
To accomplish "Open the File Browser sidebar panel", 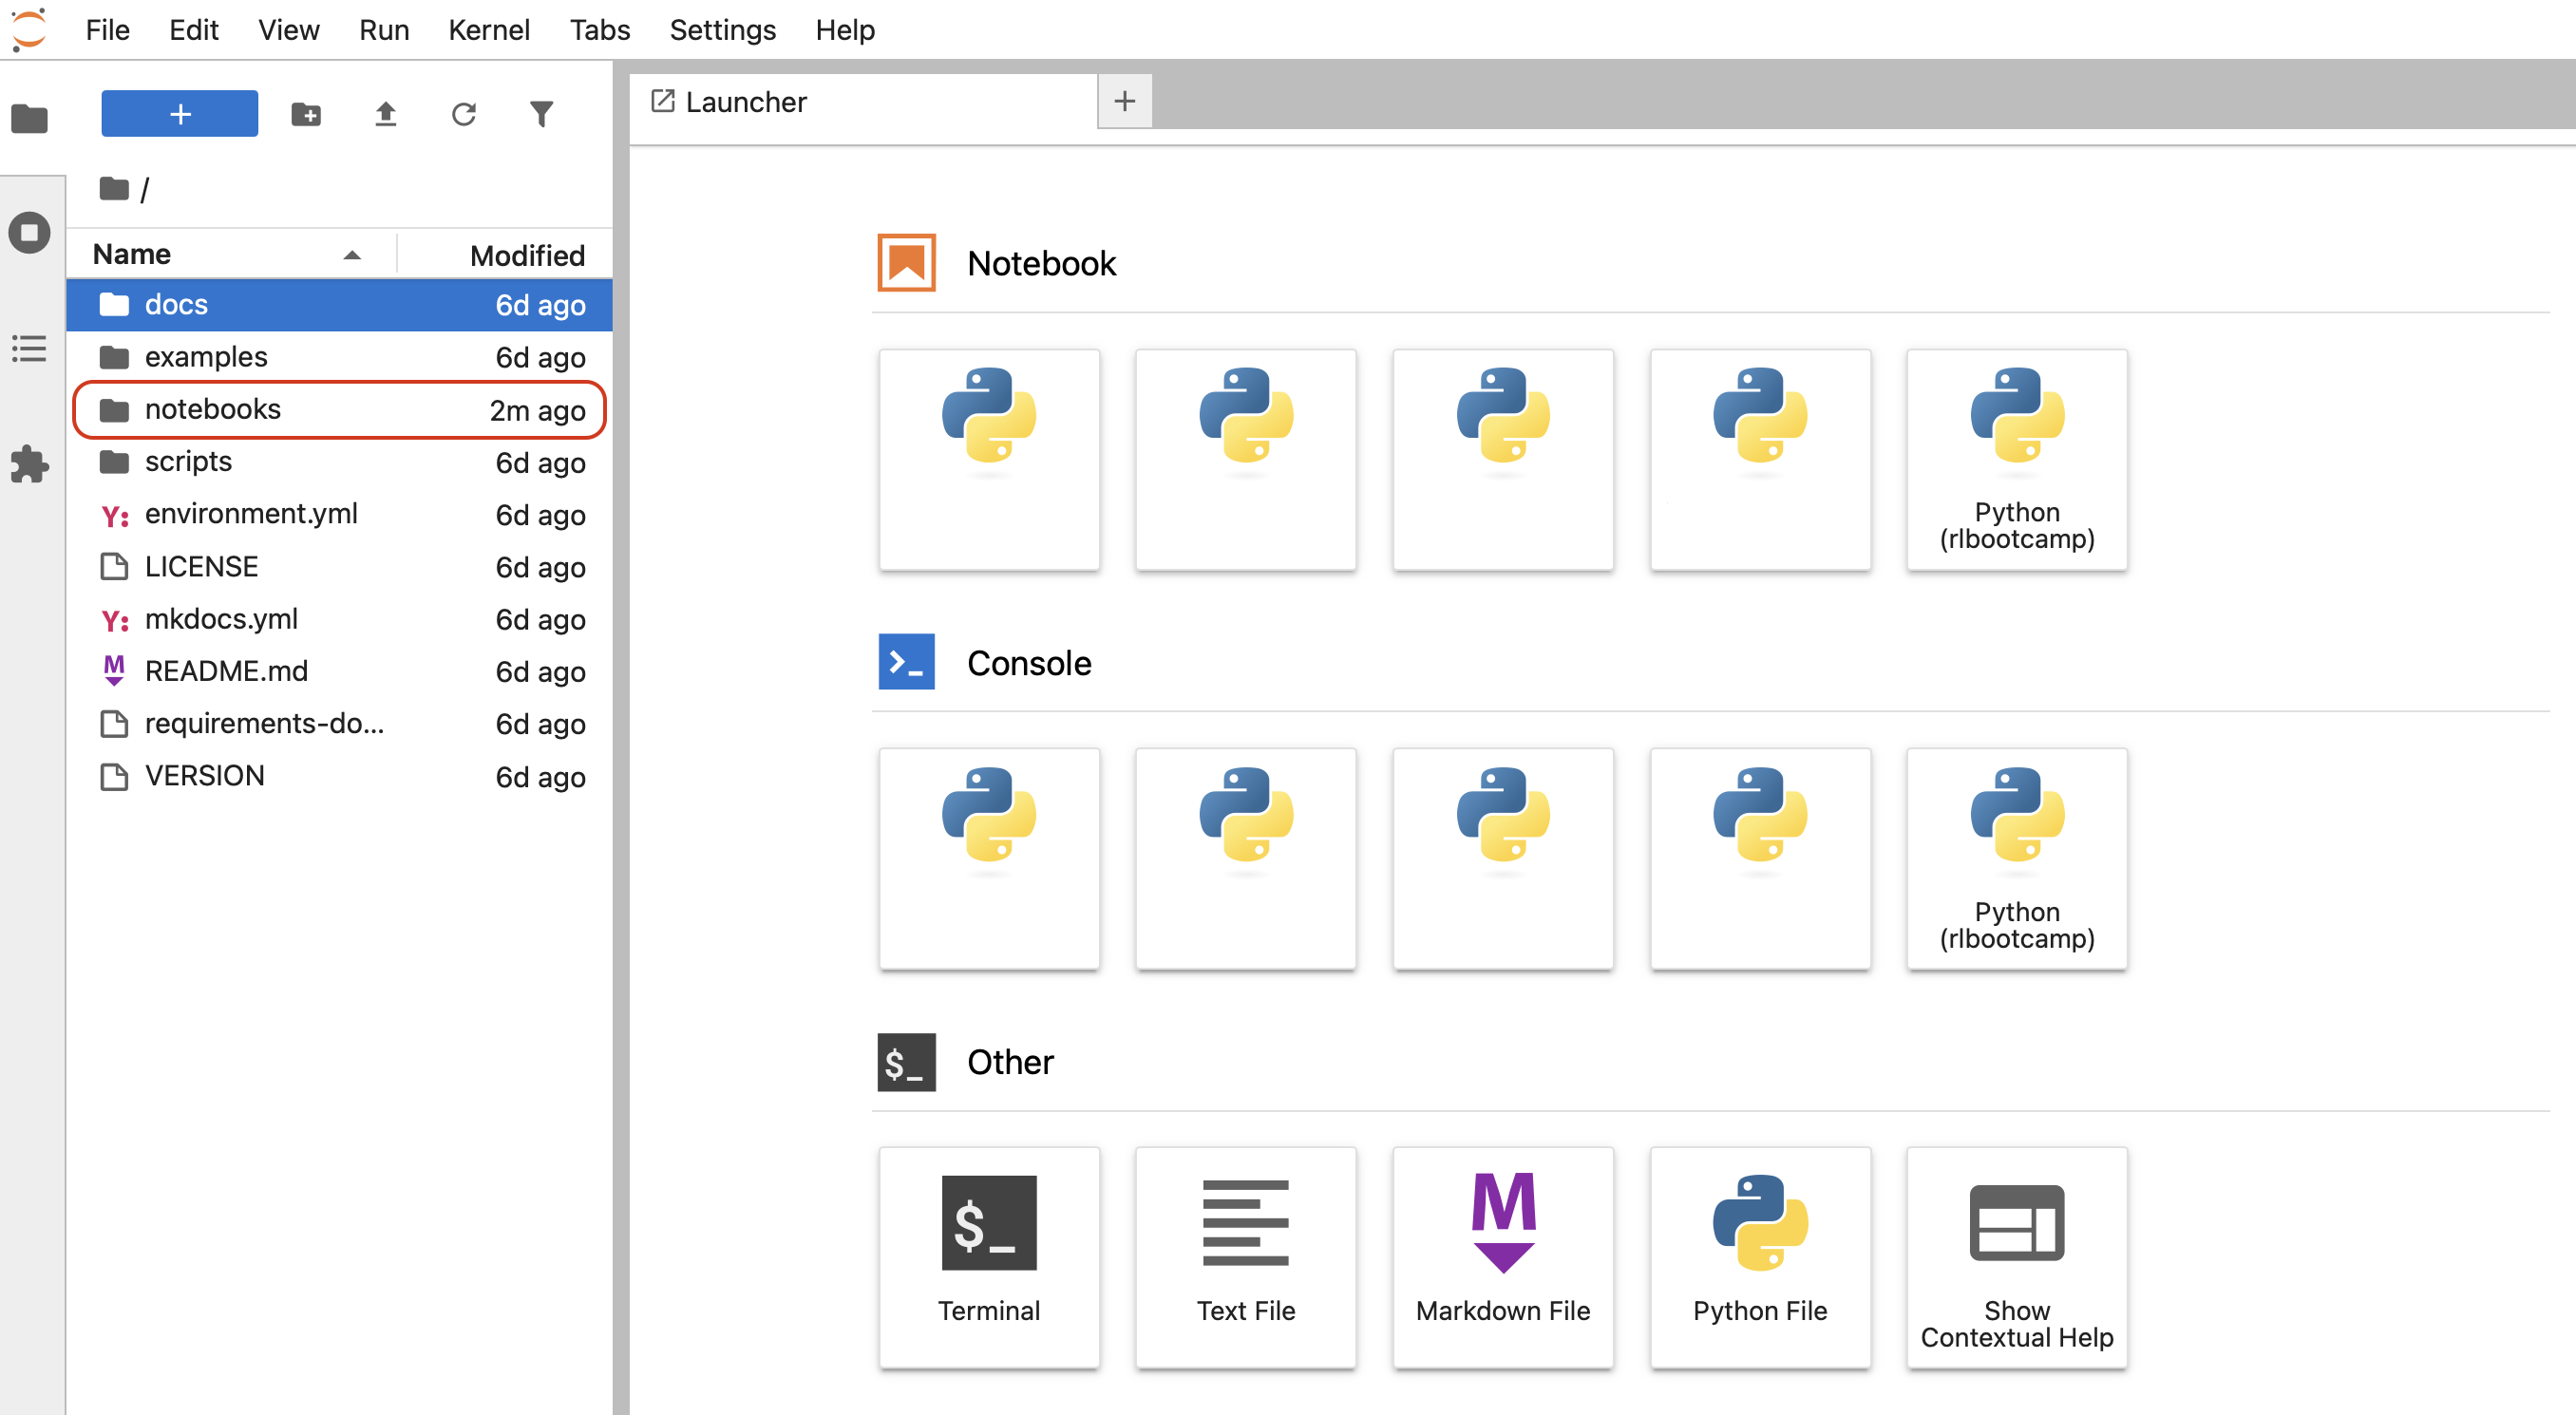I will pos(30,119).
